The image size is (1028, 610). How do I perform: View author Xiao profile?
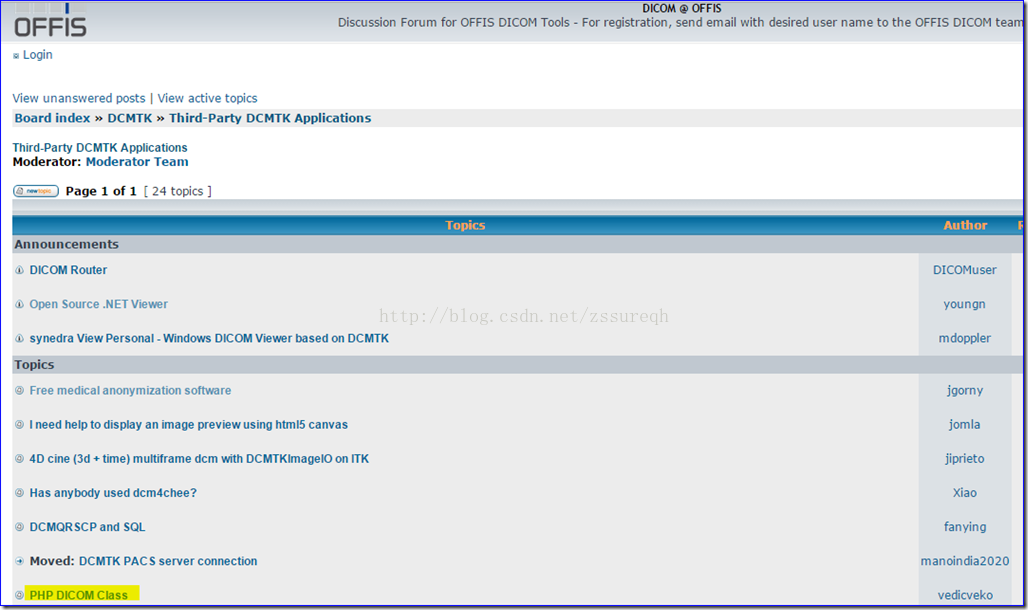(x=964, y=493)
